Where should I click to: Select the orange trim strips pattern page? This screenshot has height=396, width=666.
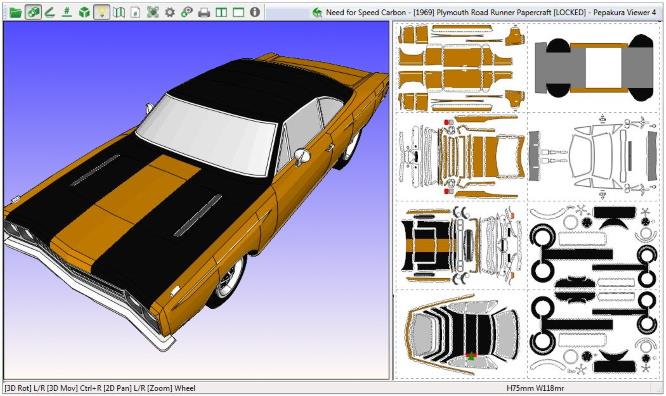461,157
